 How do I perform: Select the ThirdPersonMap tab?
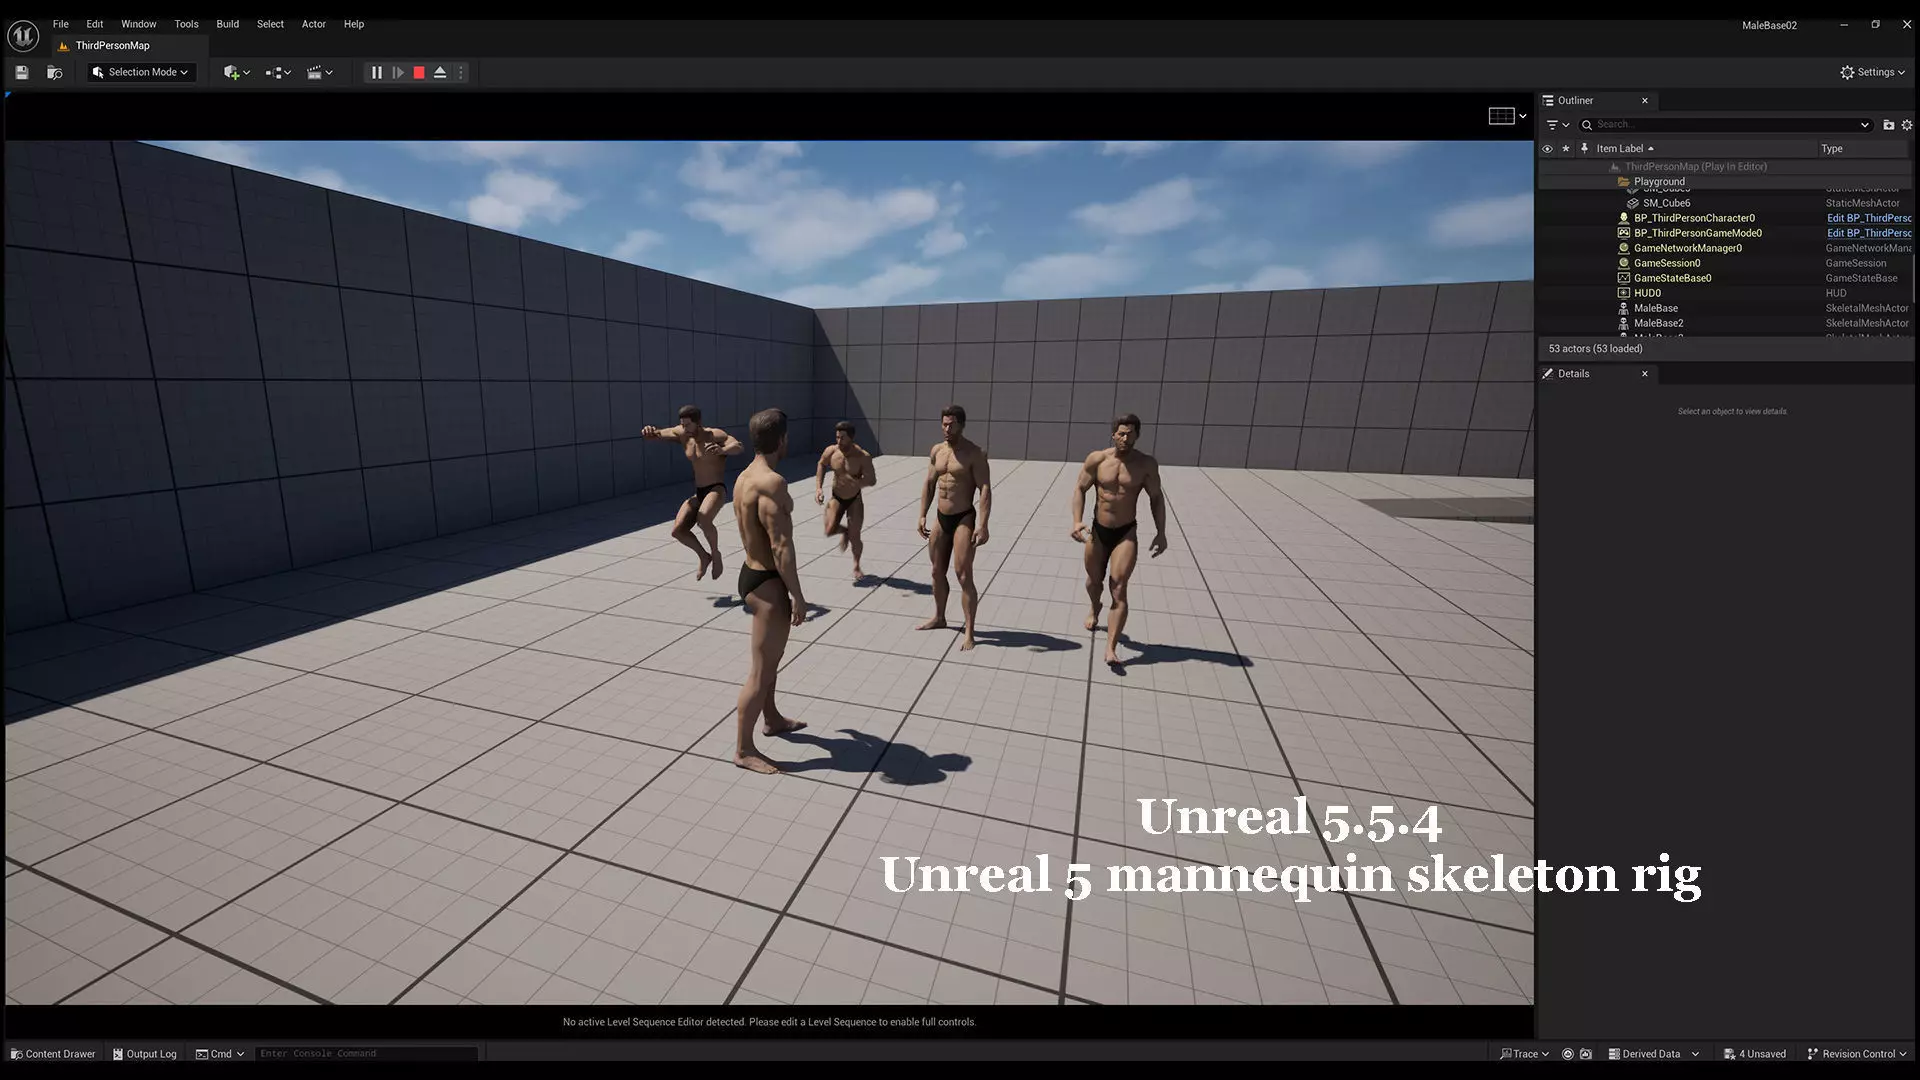click(112, 45)
